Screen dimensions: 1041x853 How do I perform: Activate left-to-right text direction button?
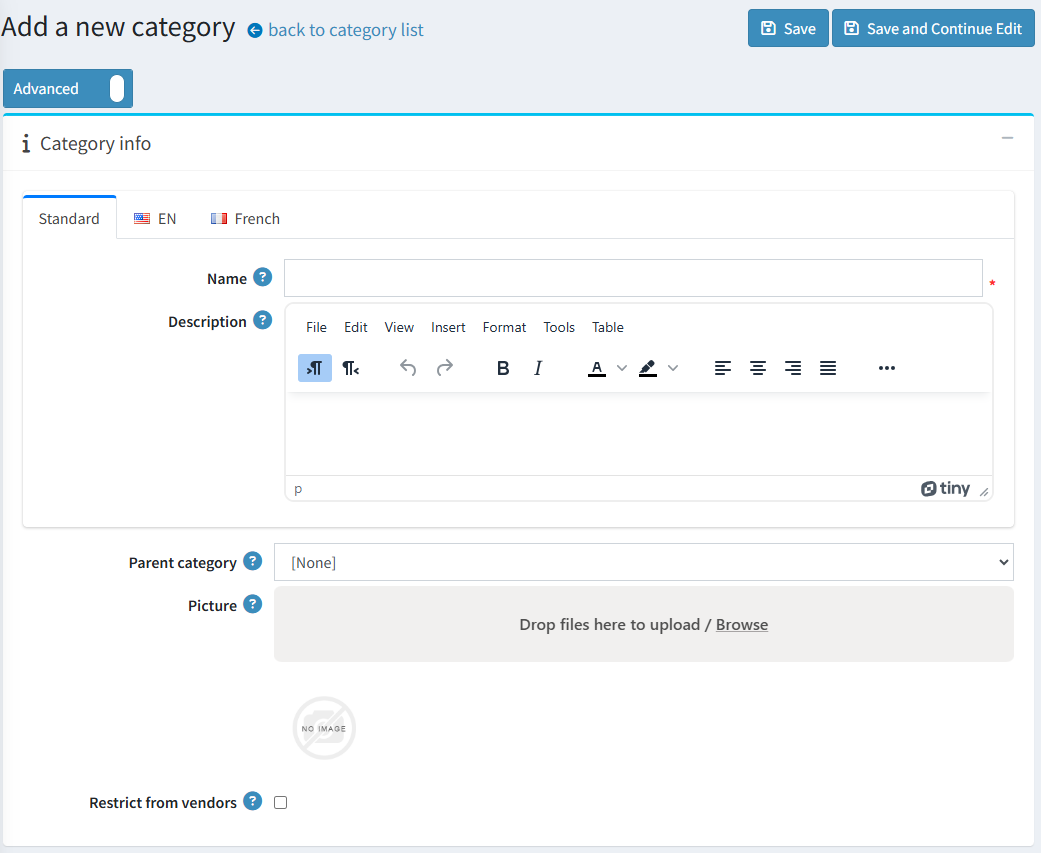[x=315, y=368]
